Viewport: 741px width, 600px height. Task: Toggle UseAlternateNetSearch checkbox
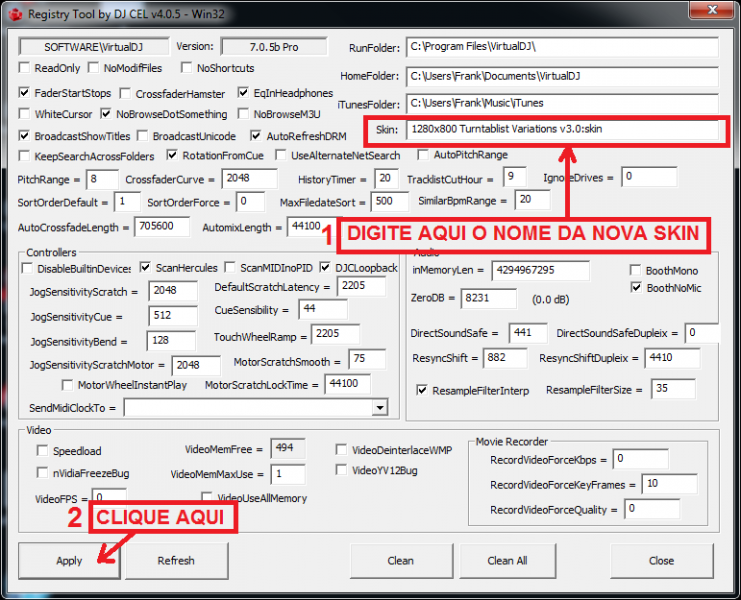tap(281, 155)
